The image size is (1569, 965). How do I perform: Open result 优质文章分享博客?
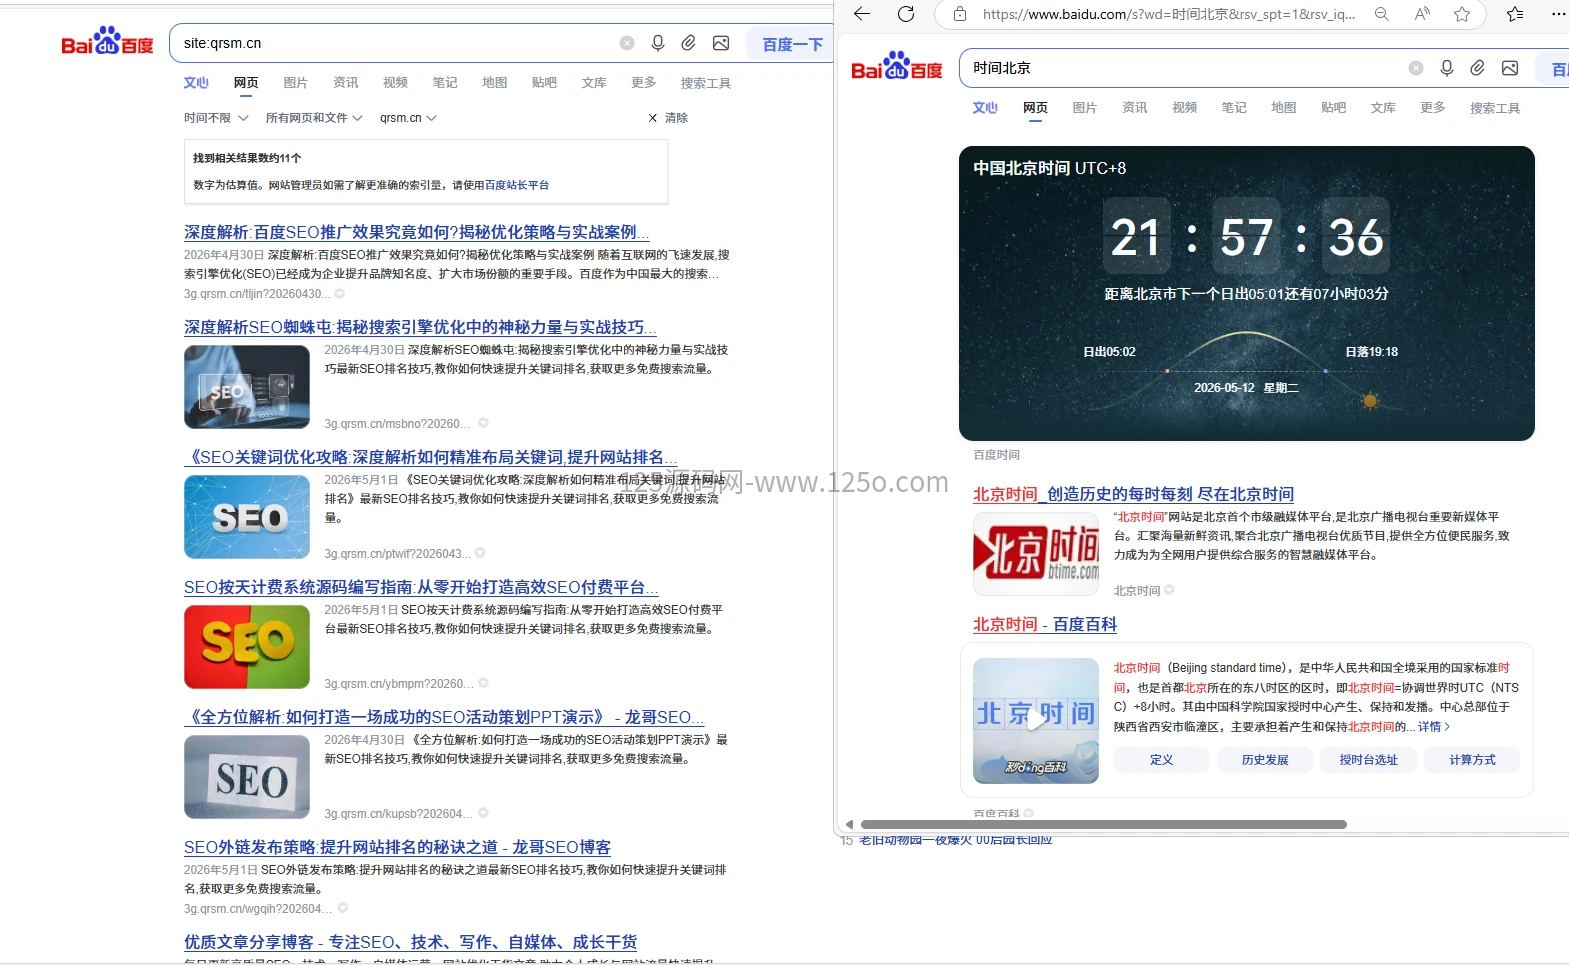pyautogui.click(x=410, y=942)
